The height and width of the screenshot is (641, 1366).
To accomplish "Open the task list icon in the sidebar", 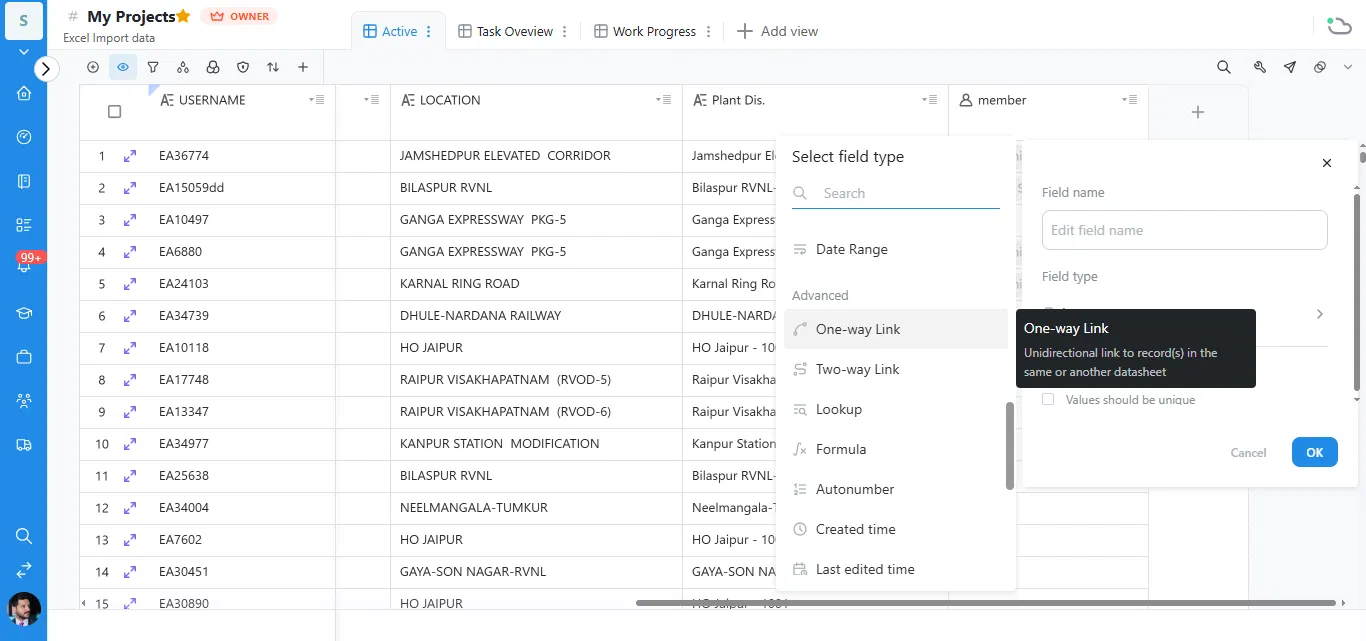I will (24, 225).
